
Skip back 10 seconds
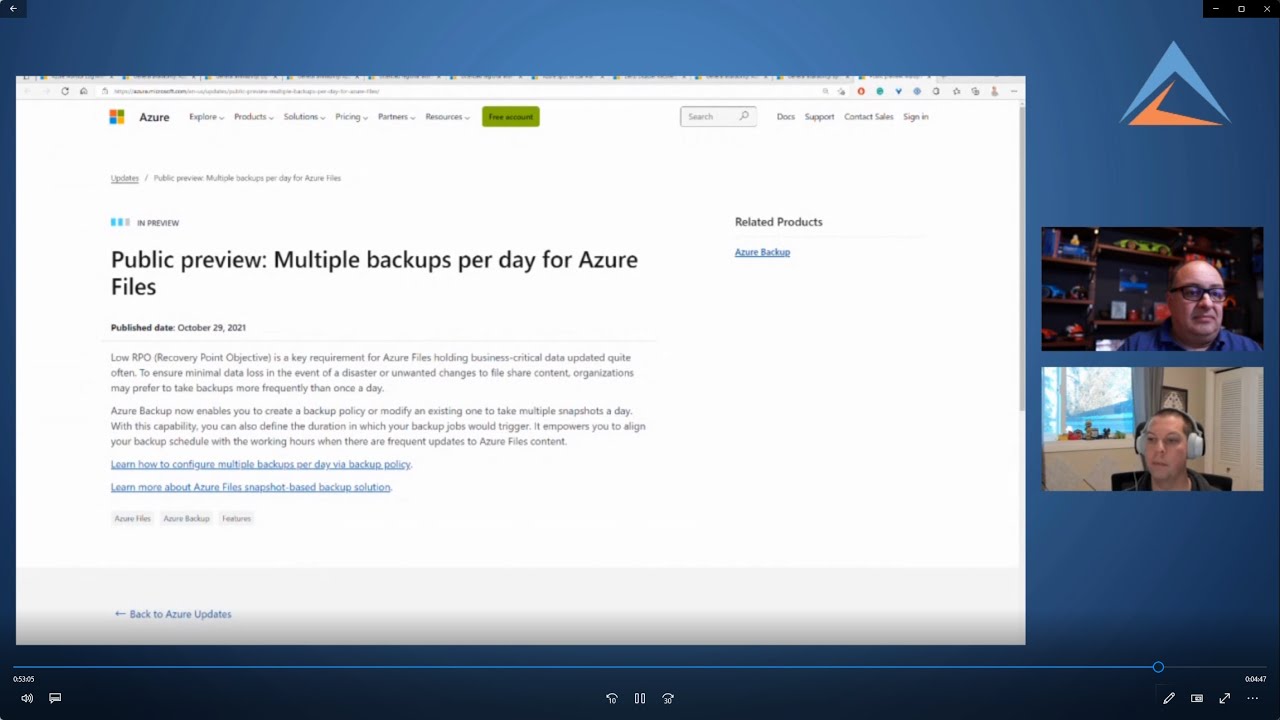point(612,698)
